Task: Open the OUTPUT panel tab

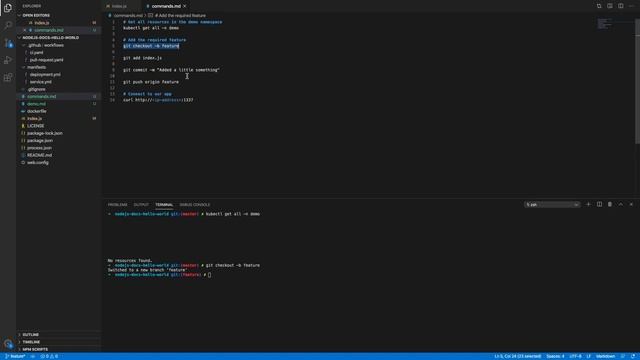Action: pos(141,204)
